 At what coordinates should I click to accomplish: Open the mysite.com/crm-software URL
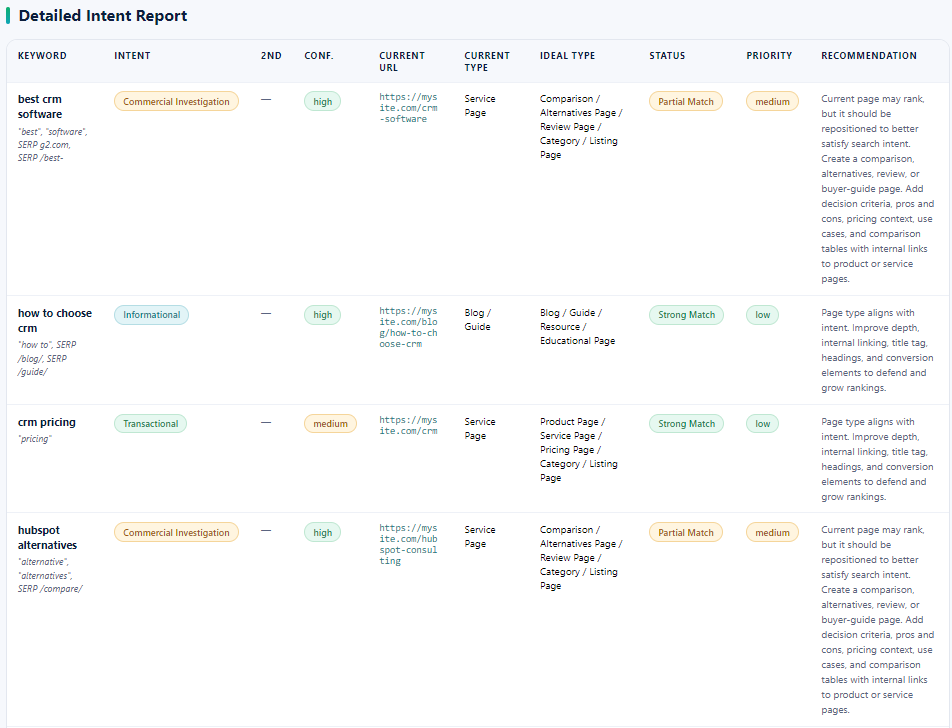pos(408,108)
